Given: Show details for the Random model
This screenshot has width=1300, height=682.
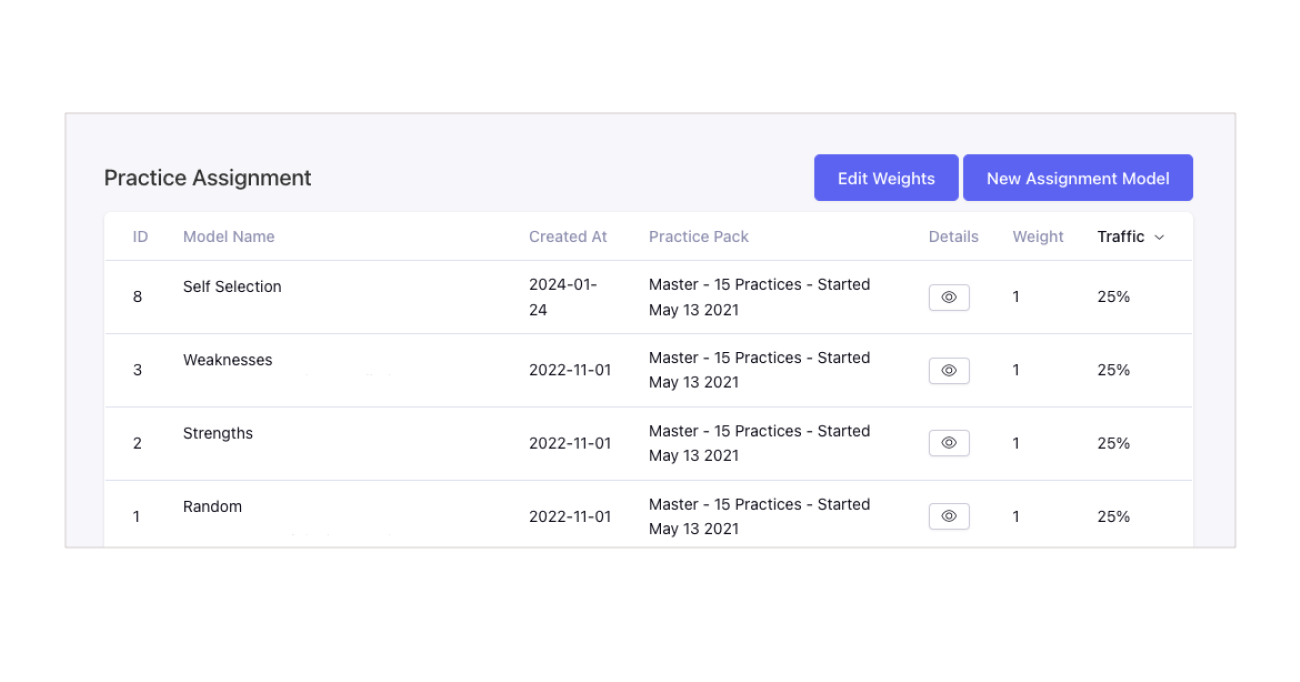Looking at the screenshot, I should pos(948,516).
